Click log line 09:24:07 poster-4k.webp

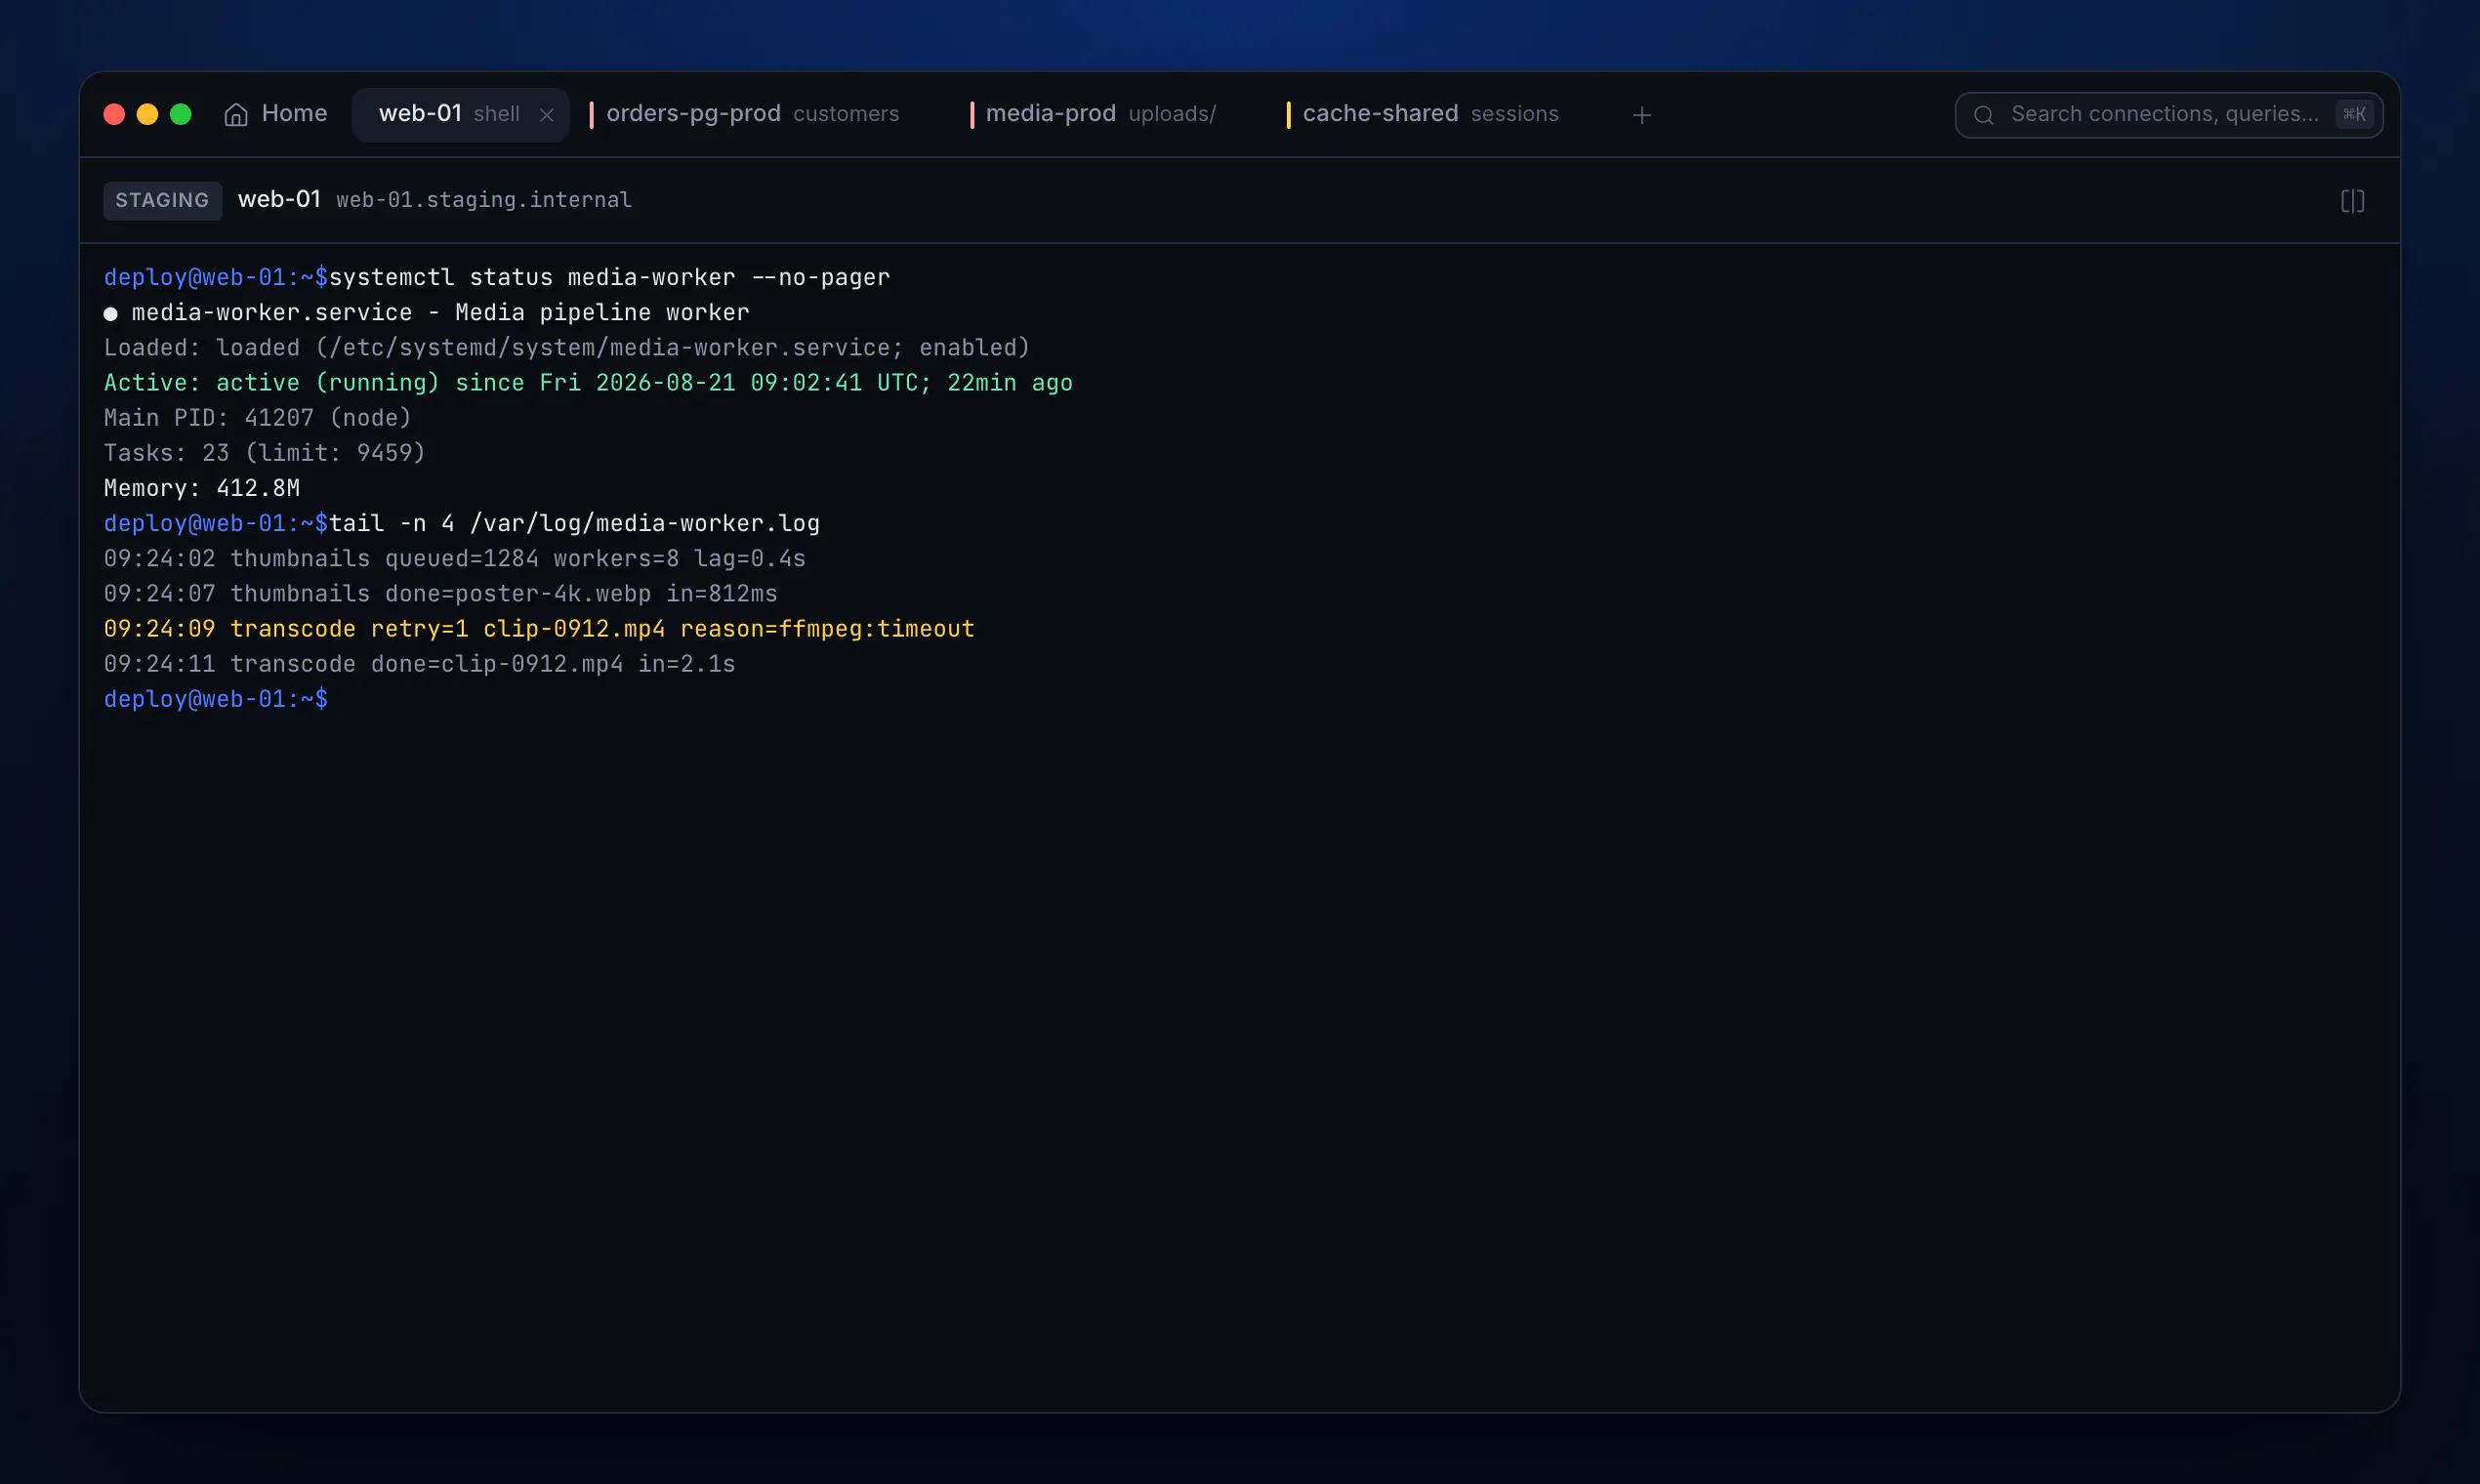click(x=441, y=593)
